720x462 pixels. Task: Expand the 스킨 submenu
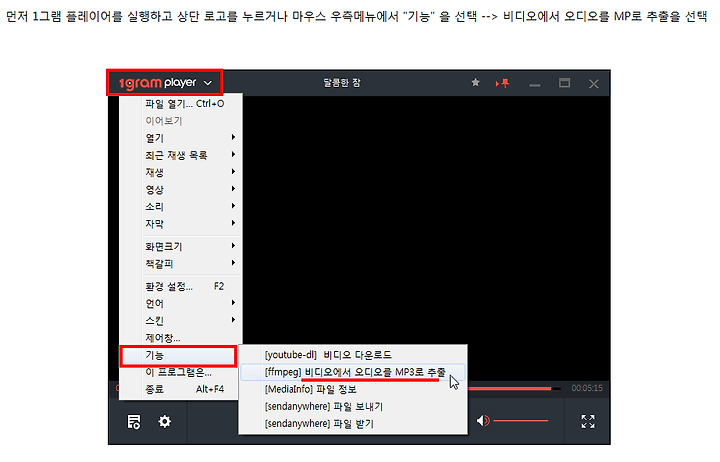tap(181, 321)
